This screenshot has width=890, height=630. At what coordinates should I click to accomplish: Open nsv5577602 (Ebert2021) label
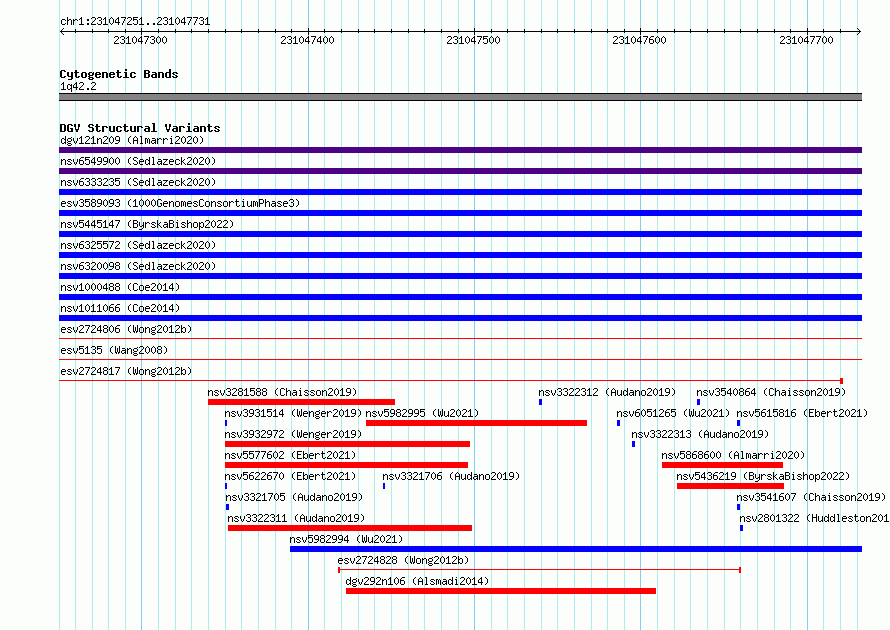[290, 455]
